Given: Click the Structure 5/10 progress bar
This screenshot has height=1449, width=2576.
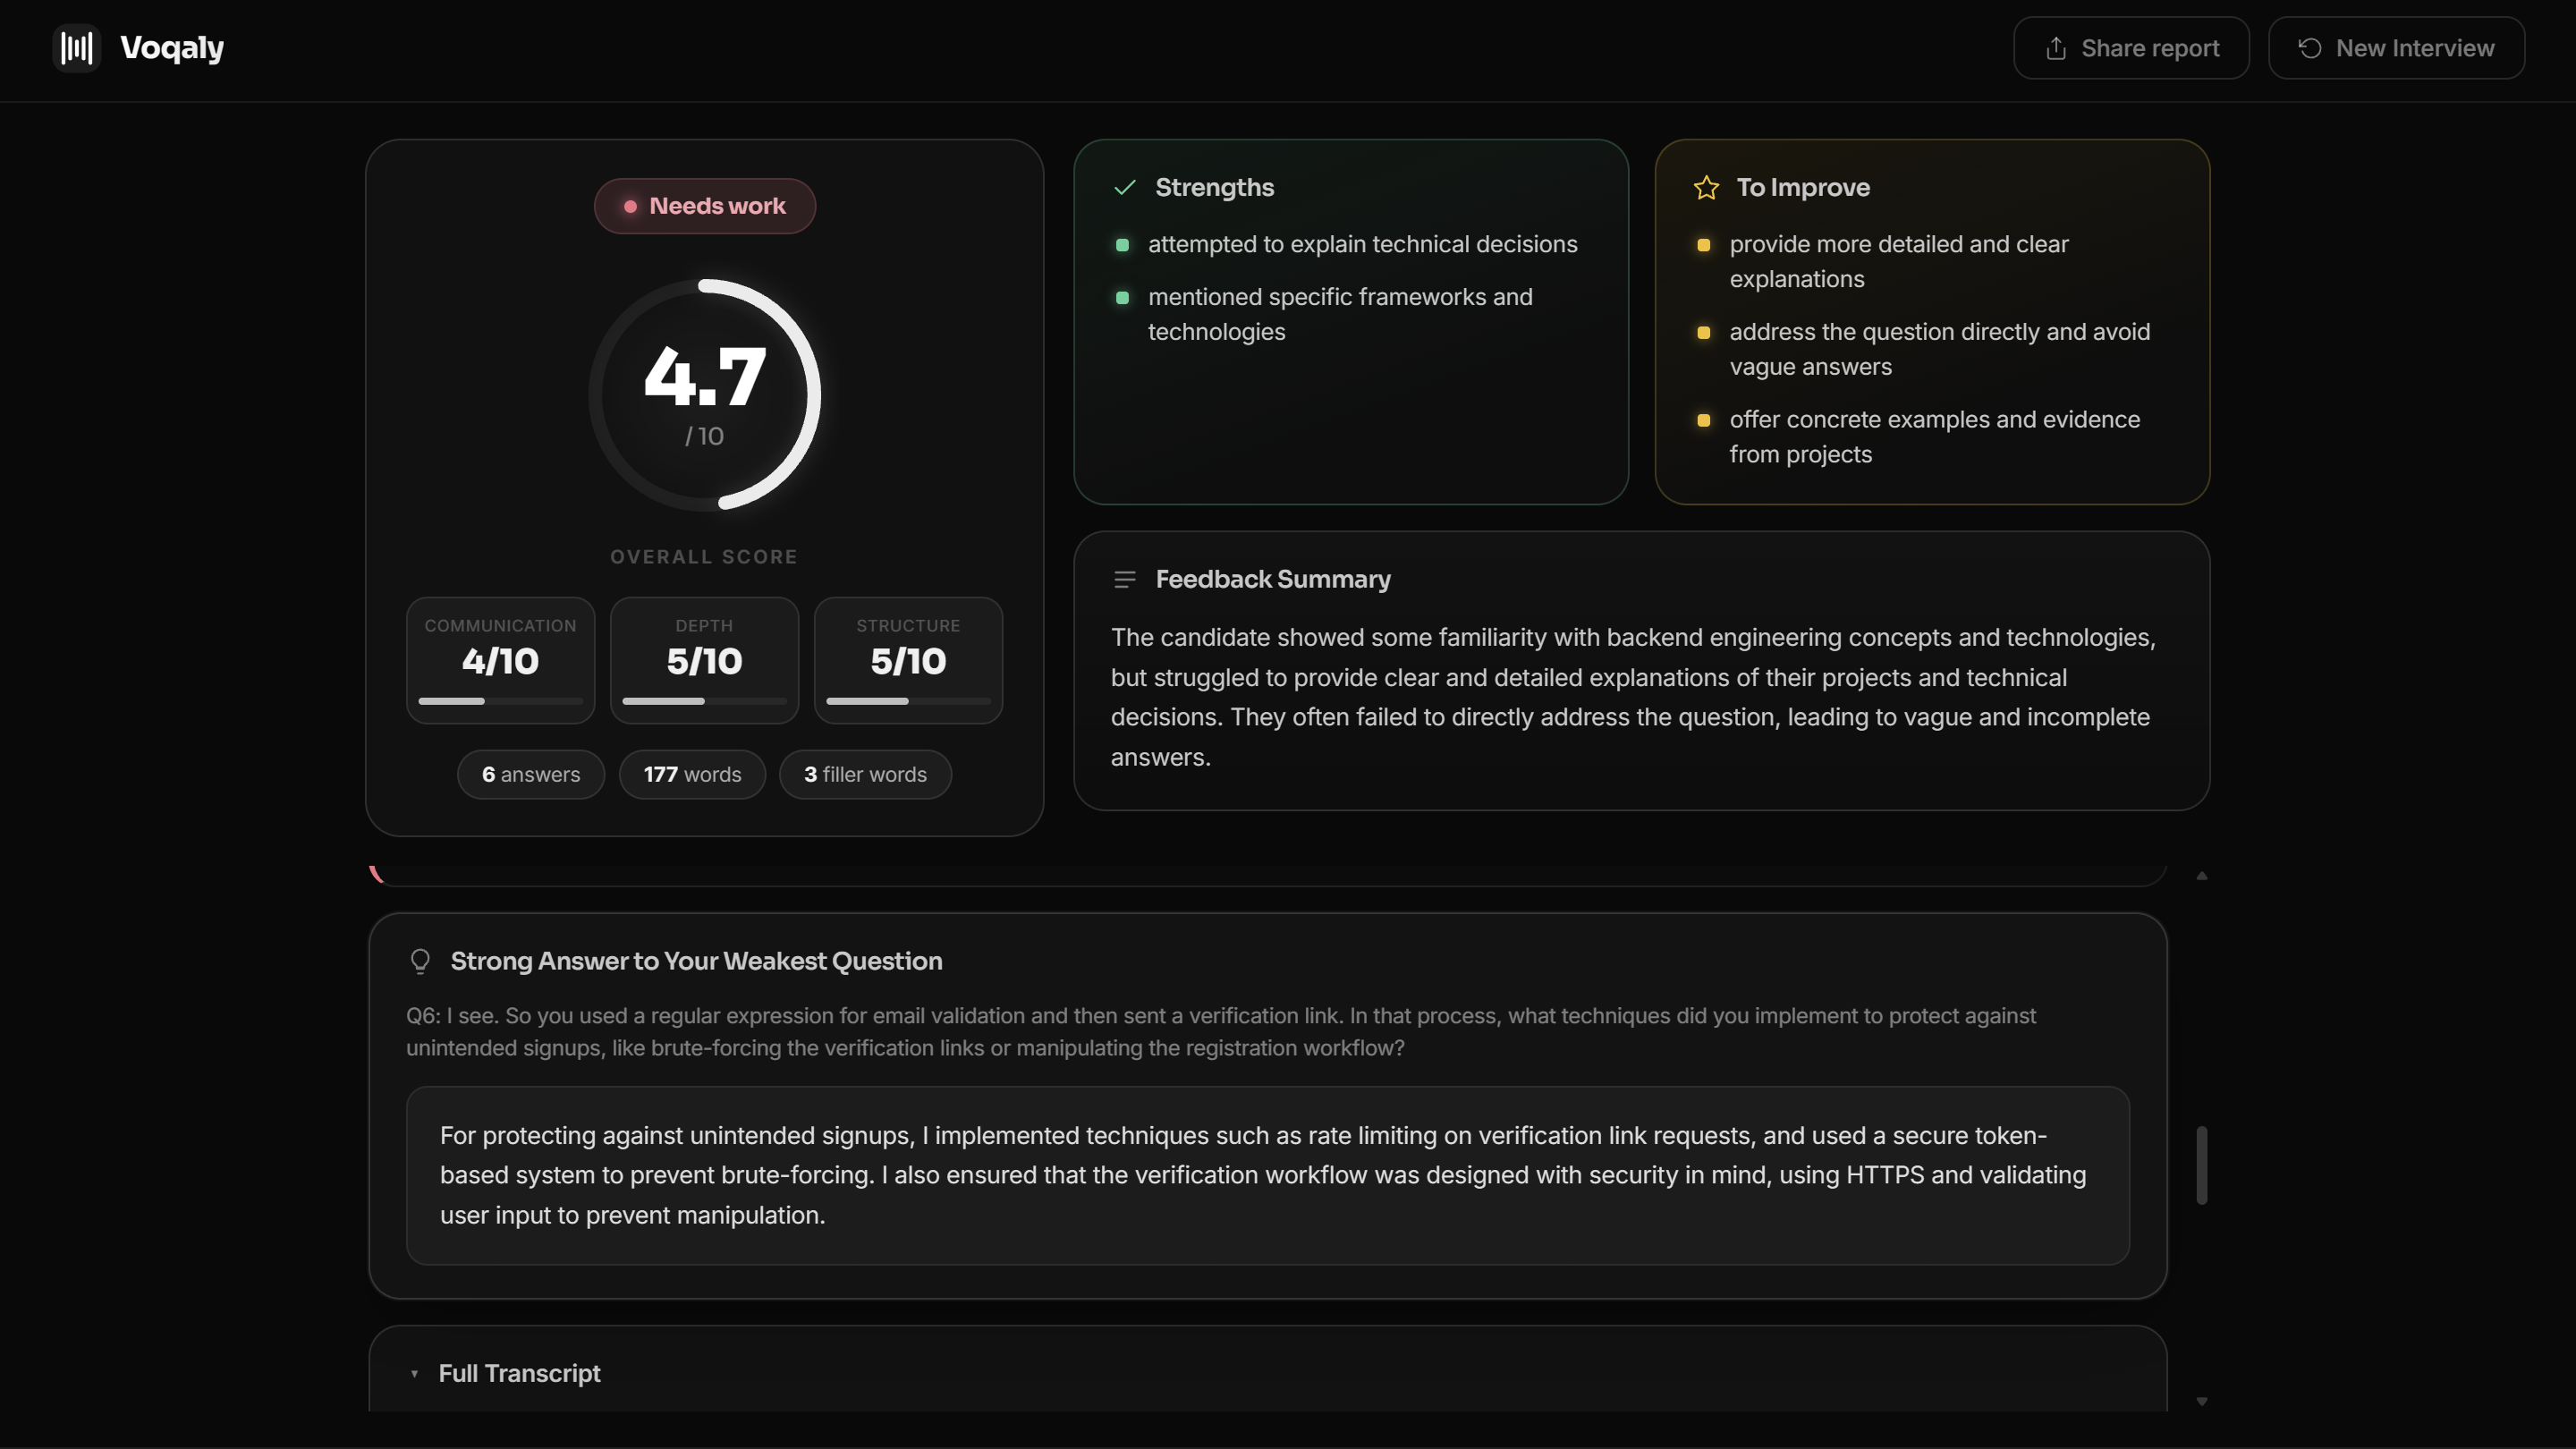Looking at the screenshot, I should (908, 702).
